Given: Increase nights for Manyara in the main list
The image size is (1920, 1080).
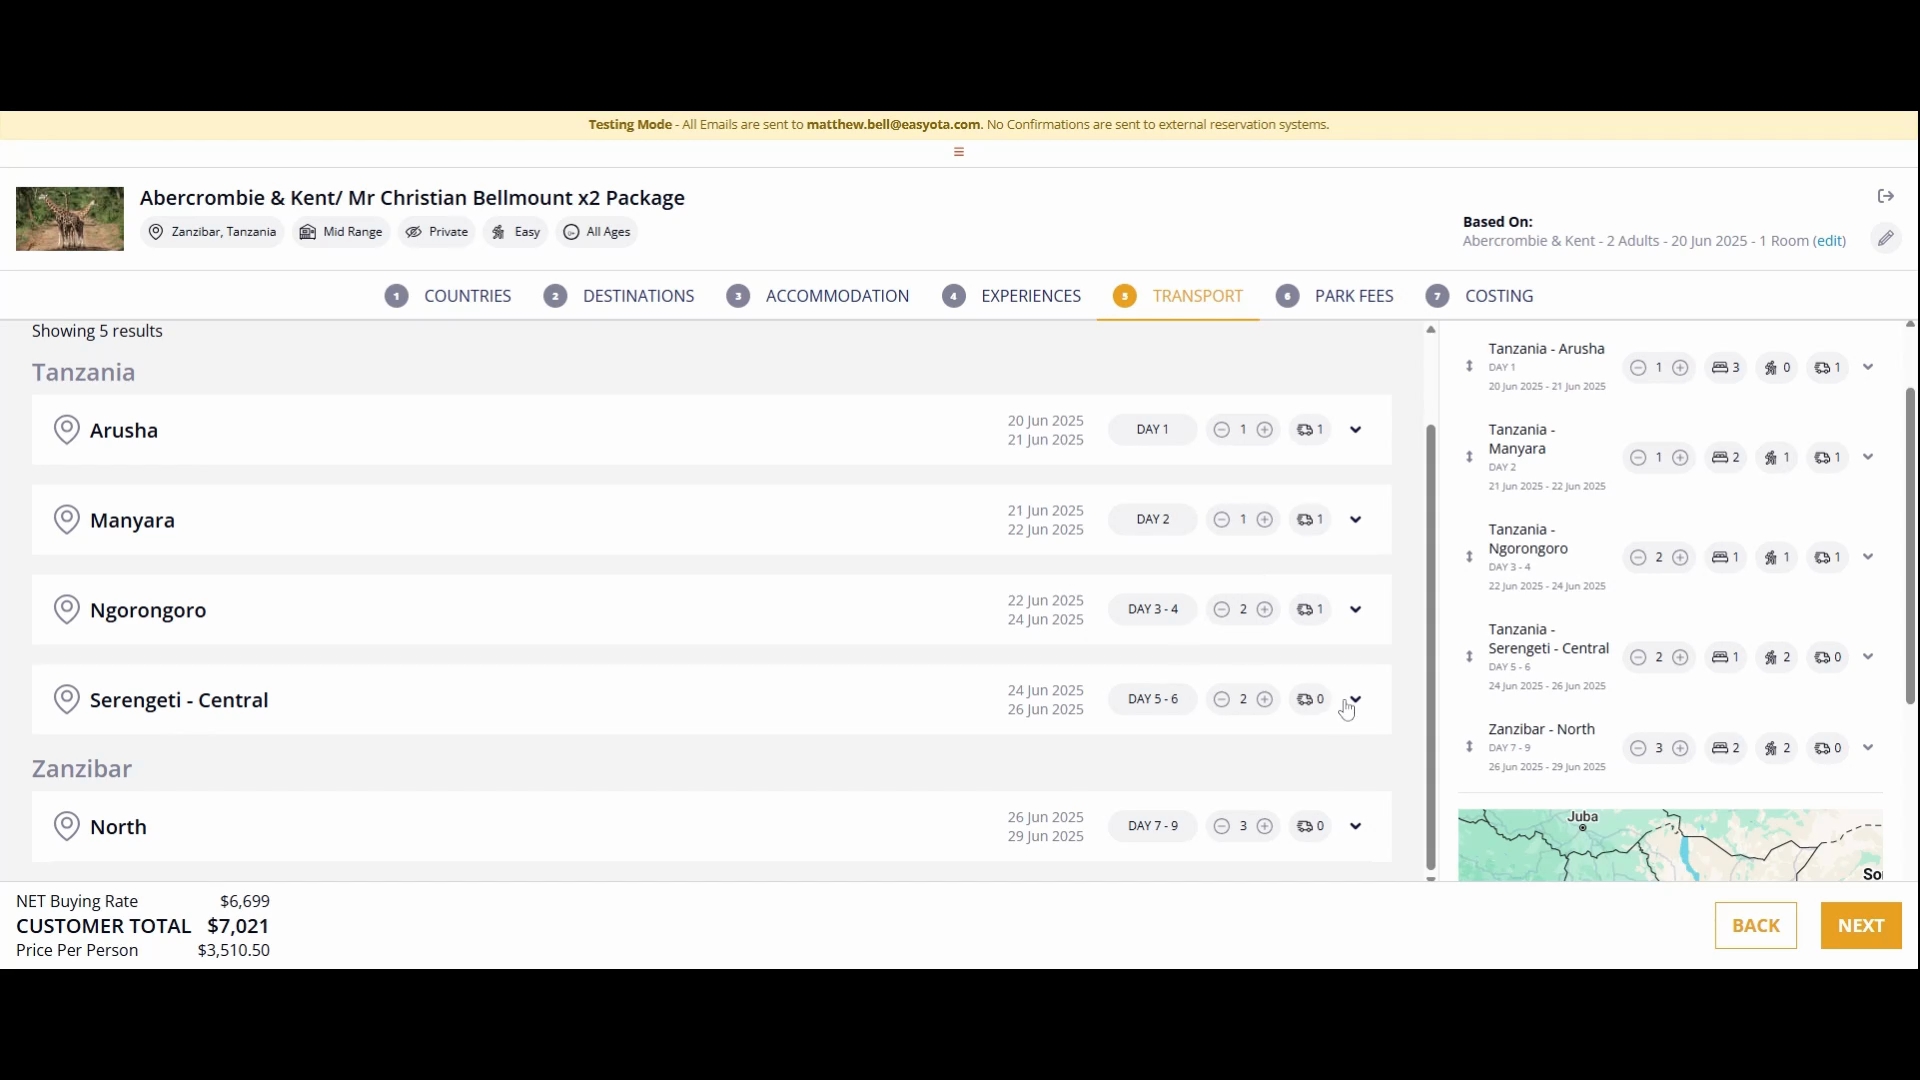Looking at the screenshot, I should [1265, 520].
